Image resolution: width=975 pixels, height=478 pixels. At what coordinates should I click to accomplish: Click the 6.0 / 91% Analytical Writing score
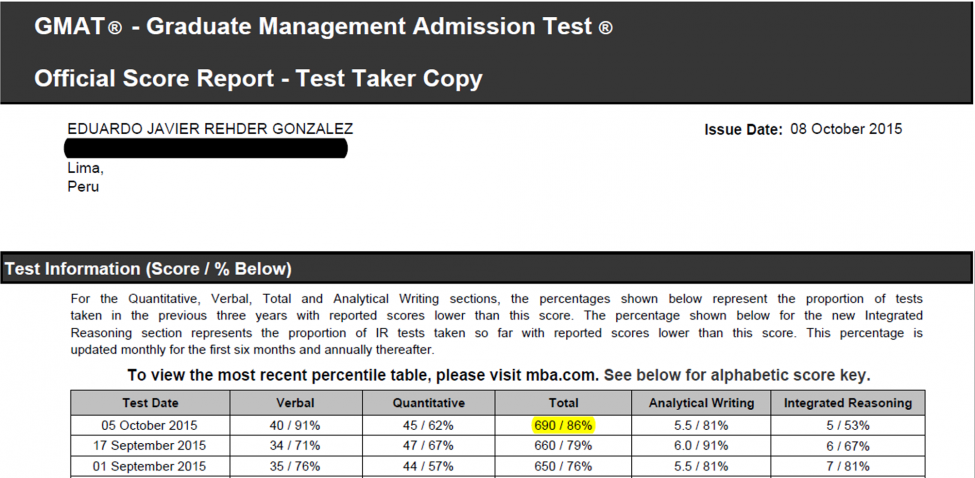[x=700, y=446]
